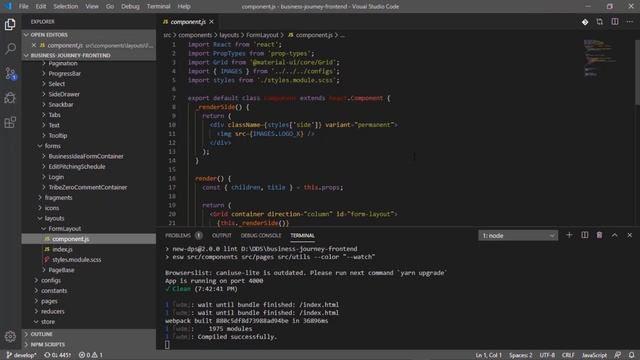Change language mode JavaScript in status bar
The height and width of the screenshot is (360, 640).
[x=594, y=355]
